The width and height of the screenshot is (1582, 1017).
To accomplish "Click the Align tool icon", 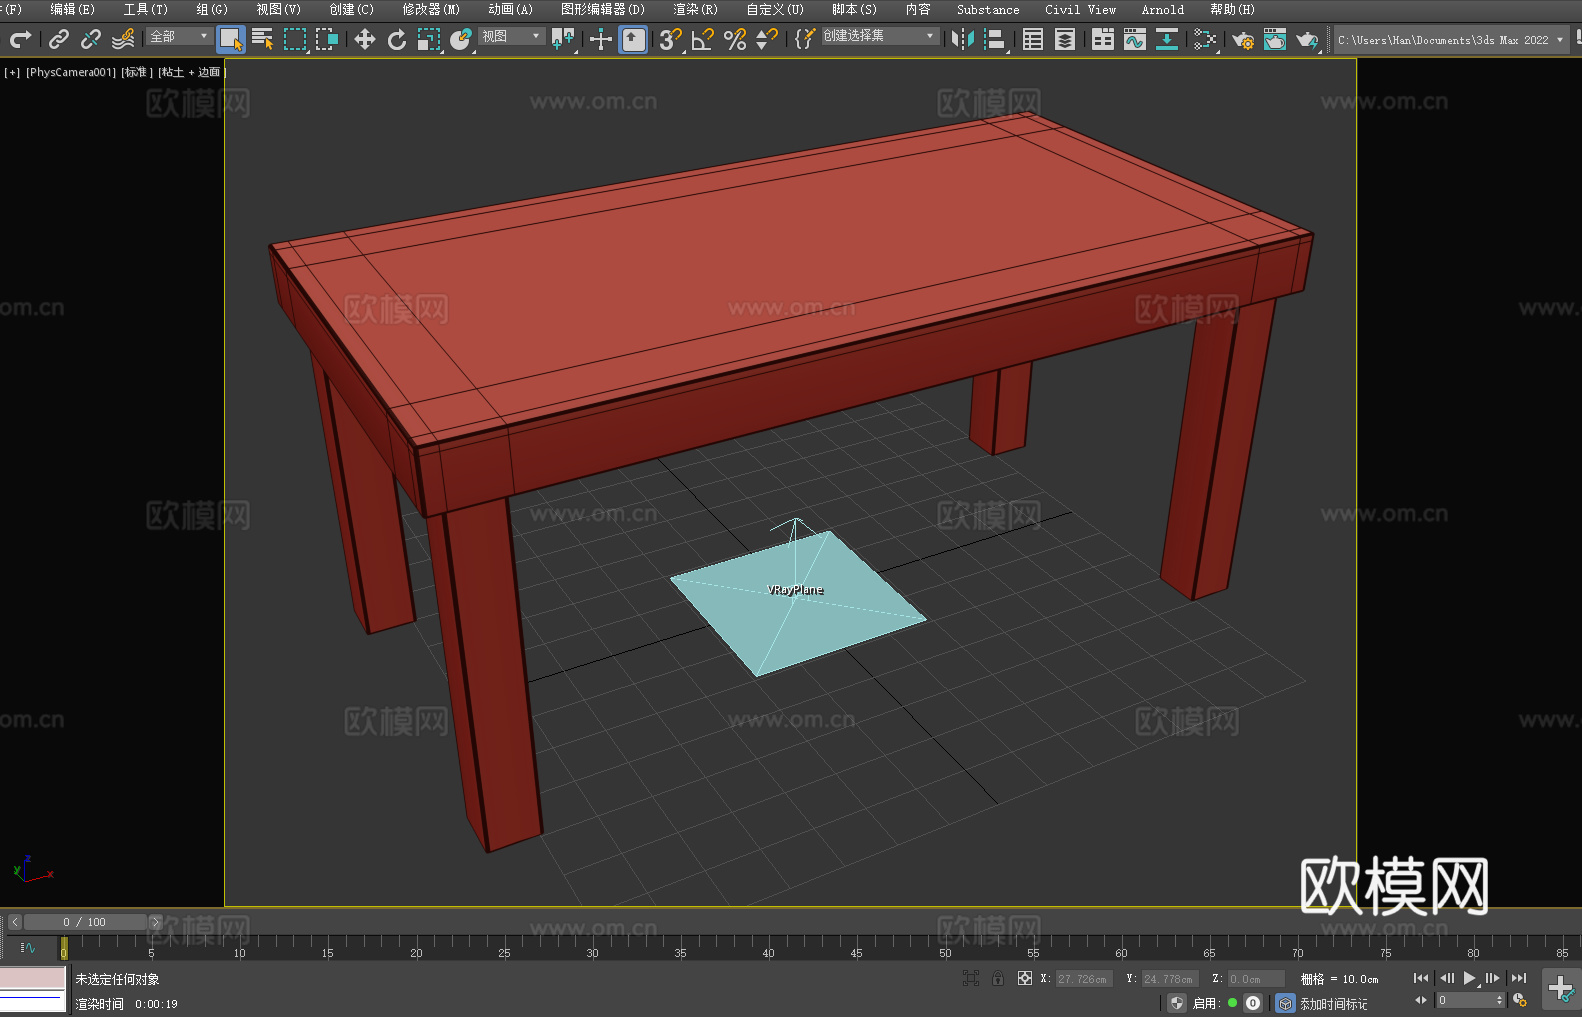I will [995, 39].
